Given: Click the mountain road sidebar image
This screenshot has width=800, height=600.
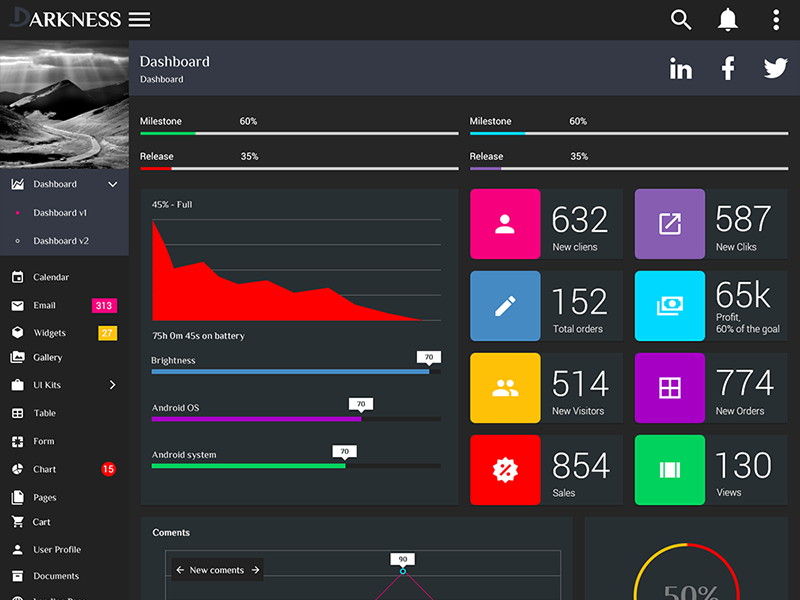Looking at the screenshot, I should 64,105.
